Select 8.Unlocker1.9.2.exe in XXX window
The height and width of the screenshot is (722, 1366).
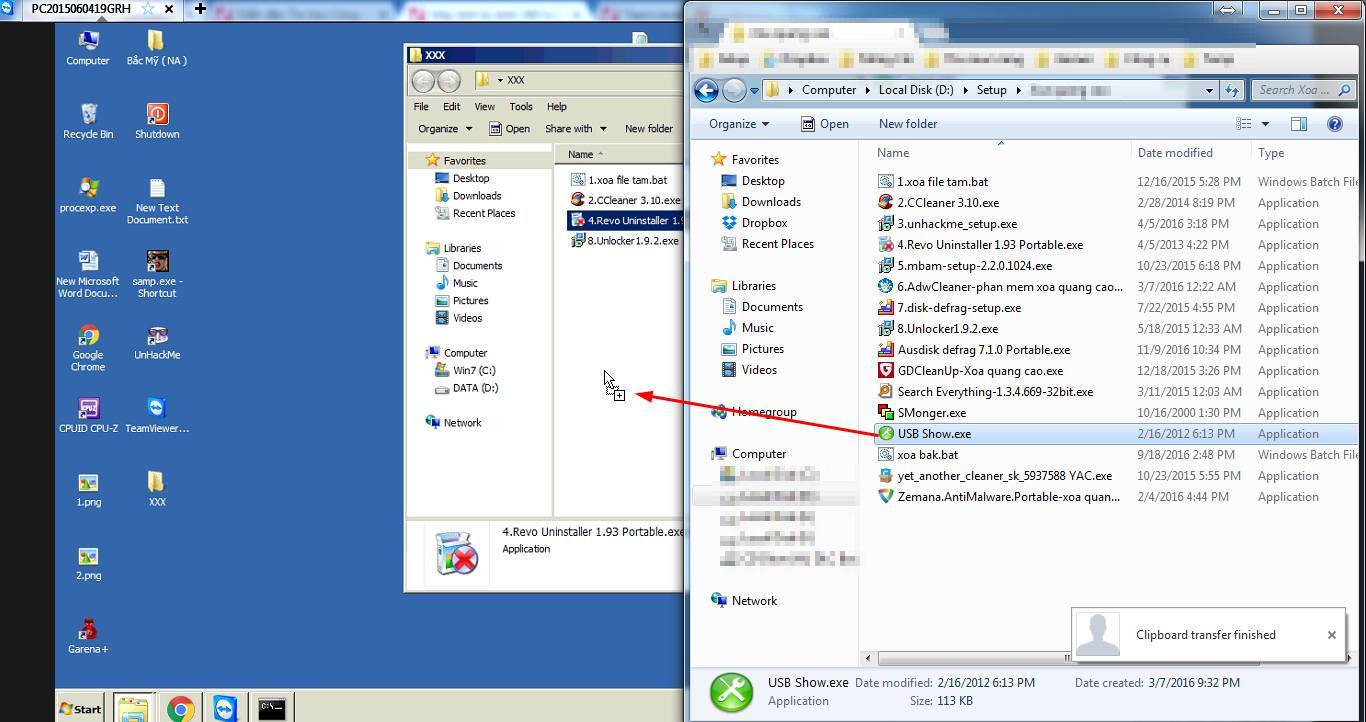(x=626, y=241)
